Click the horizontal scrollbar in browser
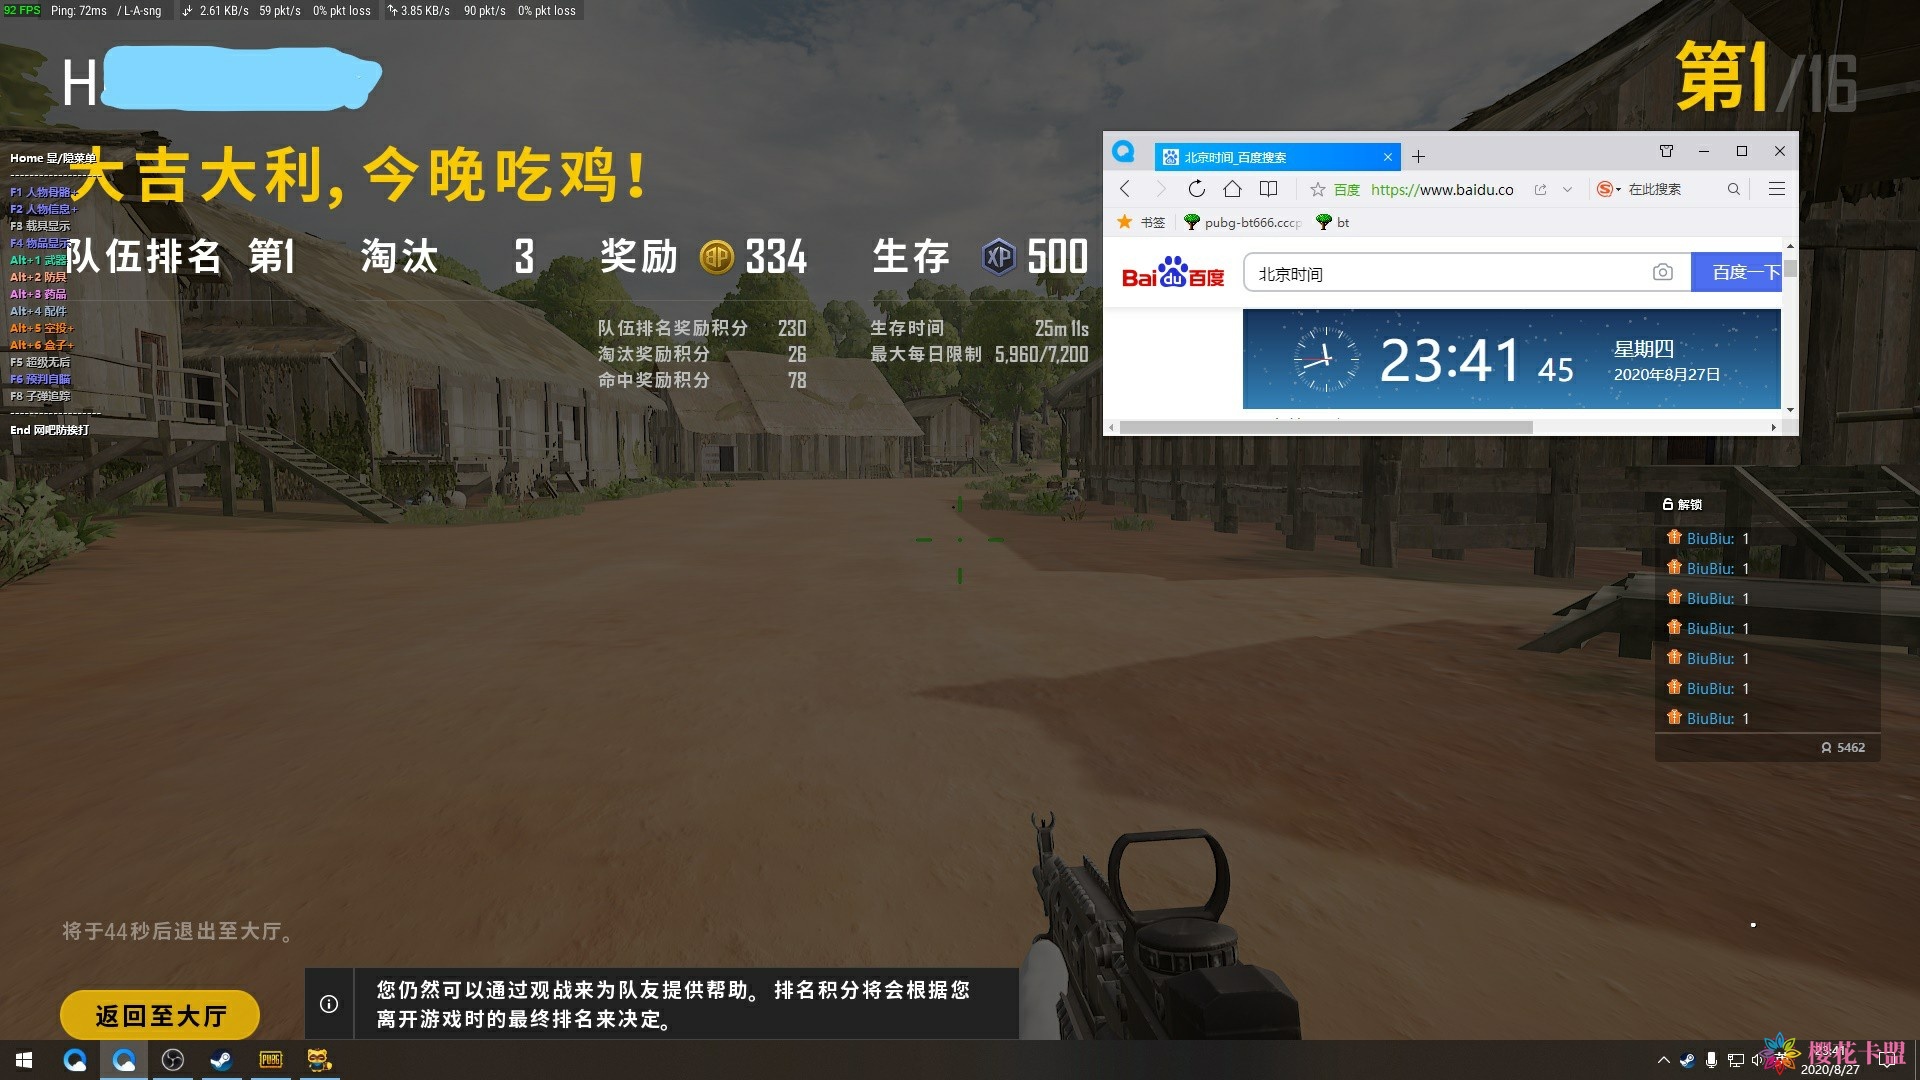 [1325, 427]
